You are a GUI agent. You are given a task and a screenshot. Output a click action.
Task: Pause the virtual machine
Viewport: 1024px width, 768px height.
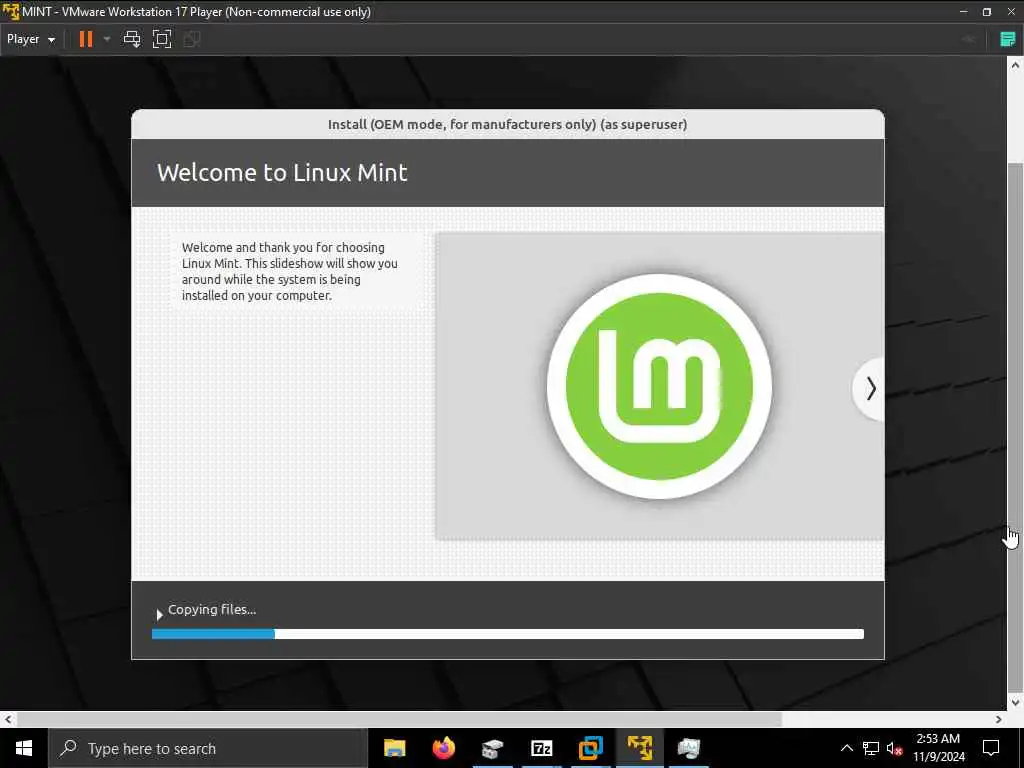(x=86, y=39)
